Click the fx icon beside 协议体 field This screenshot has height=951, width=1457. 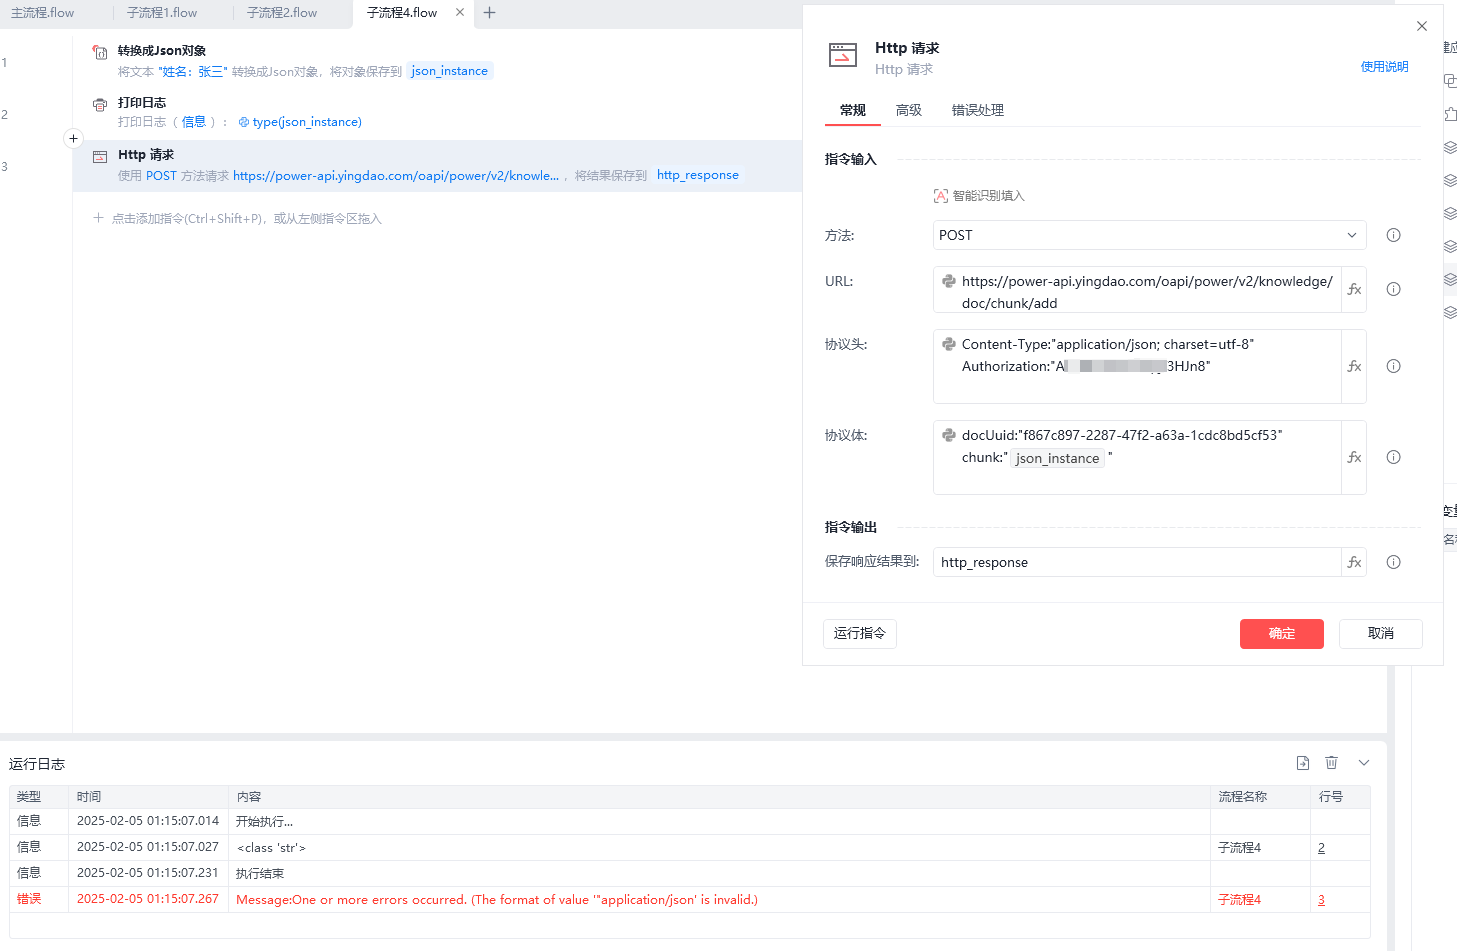pos(1354,458)
